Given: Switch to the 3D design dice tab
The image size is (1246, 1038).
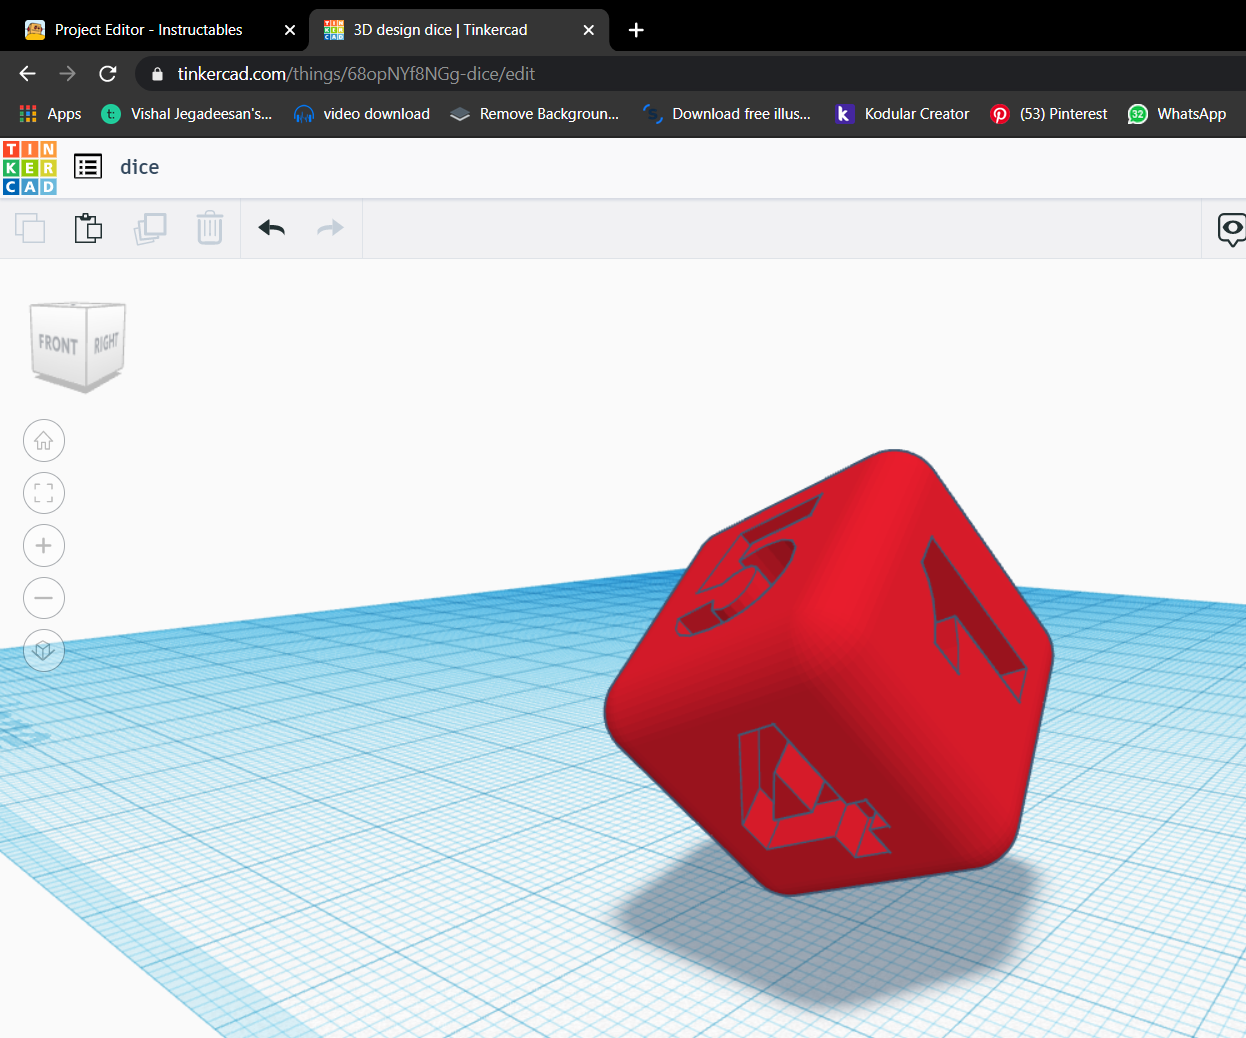Looking at the screenshot, I should pyautogui.click(x=440, y=29).
